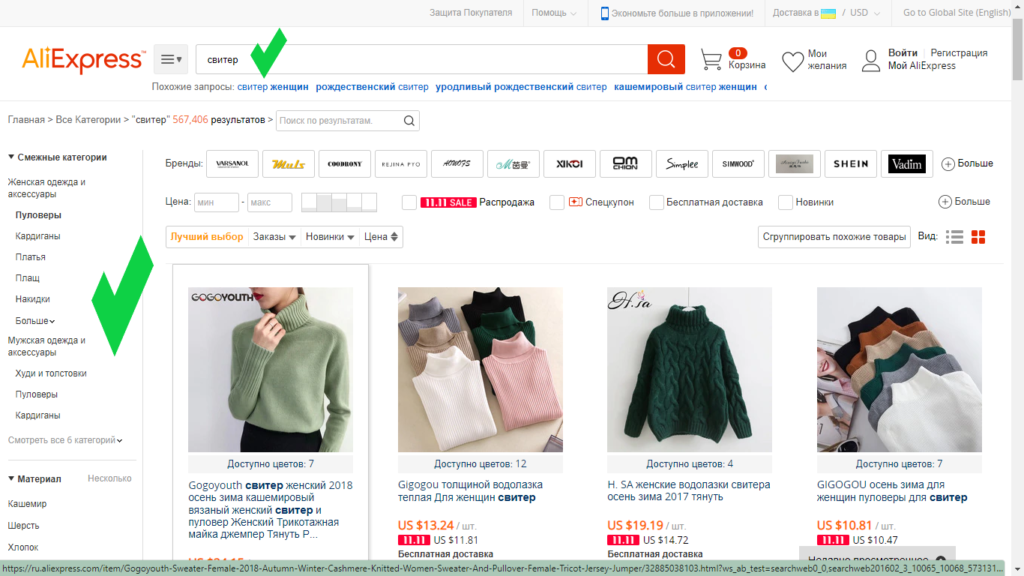This screenshot has height=576, width=1024.
Task: Click the minimum price input field
Action: (216, 202)
